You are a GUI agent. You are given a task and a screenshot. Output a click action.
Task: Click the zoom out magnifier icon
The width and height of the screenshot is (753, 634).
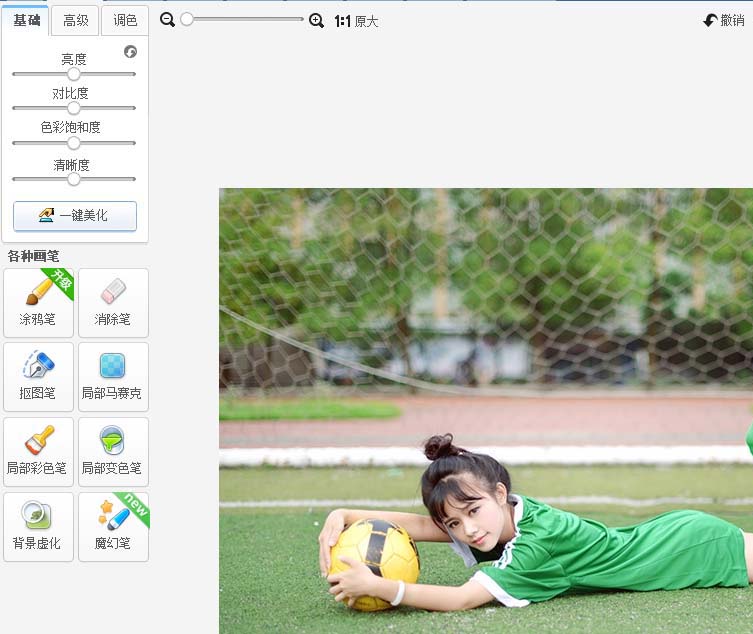(167, 20)
